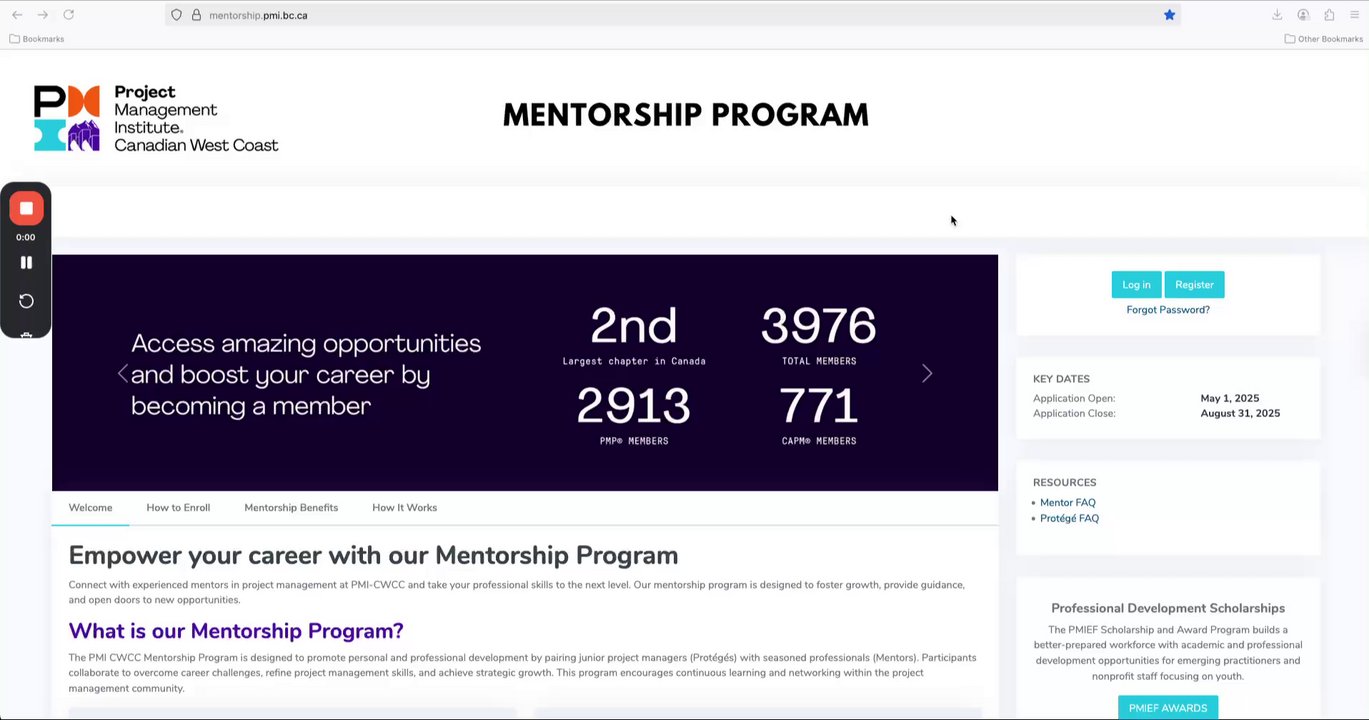
Task: Switch to the How to Enroll tab
Action: point(178,508)
